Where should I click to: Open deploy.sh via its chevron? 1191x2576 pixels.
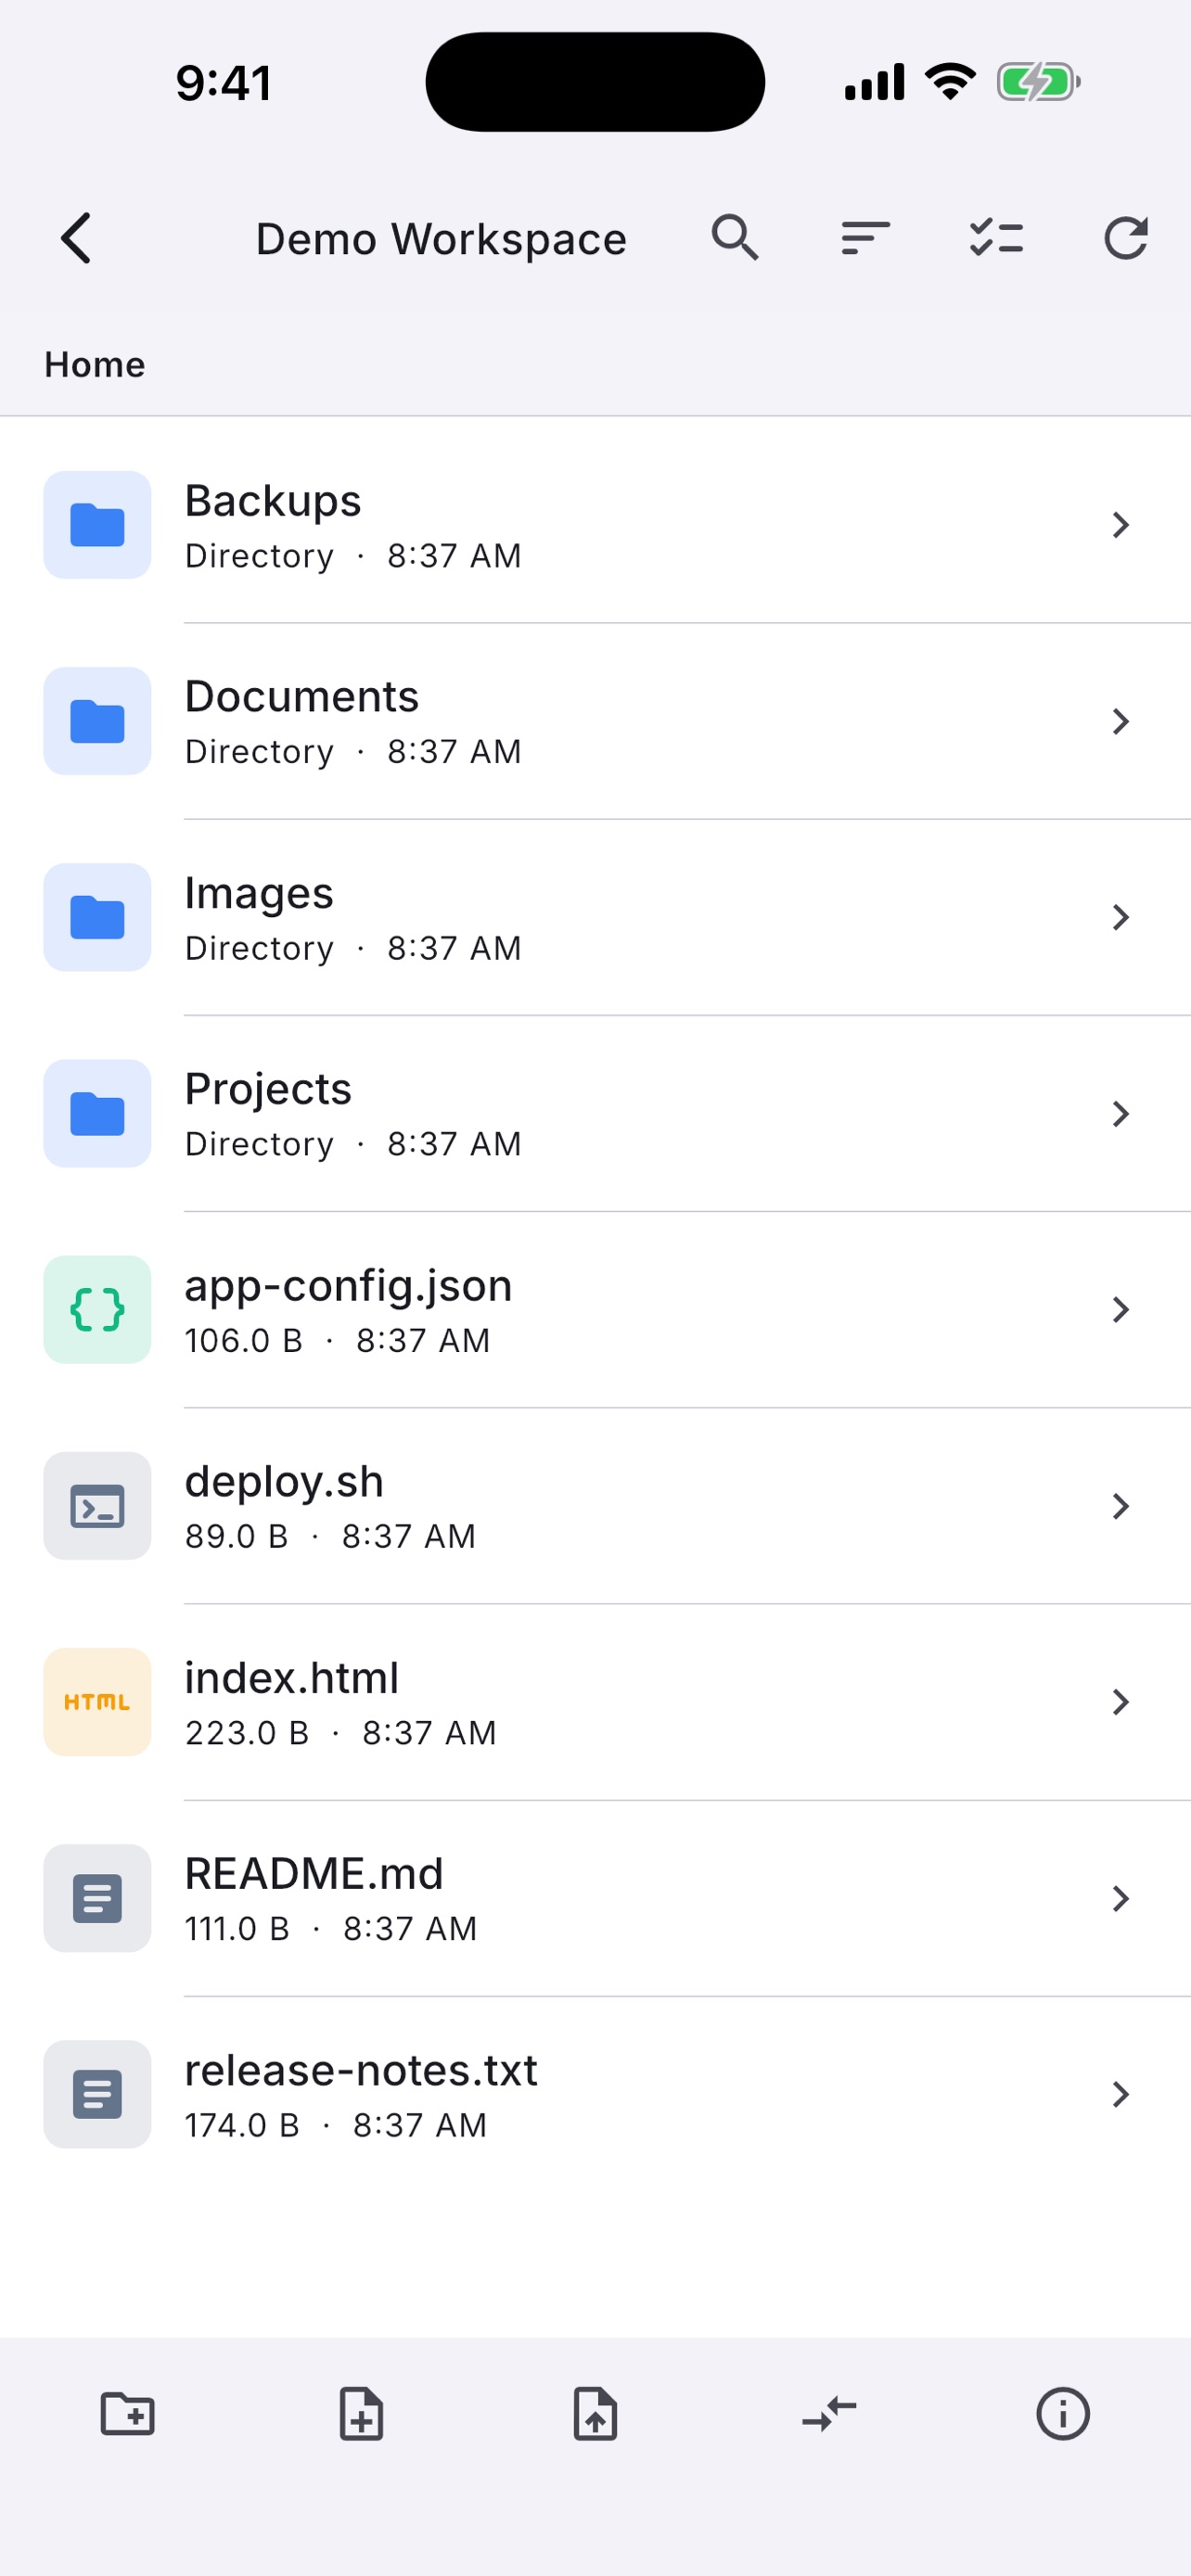[x=1121, y=1505]
